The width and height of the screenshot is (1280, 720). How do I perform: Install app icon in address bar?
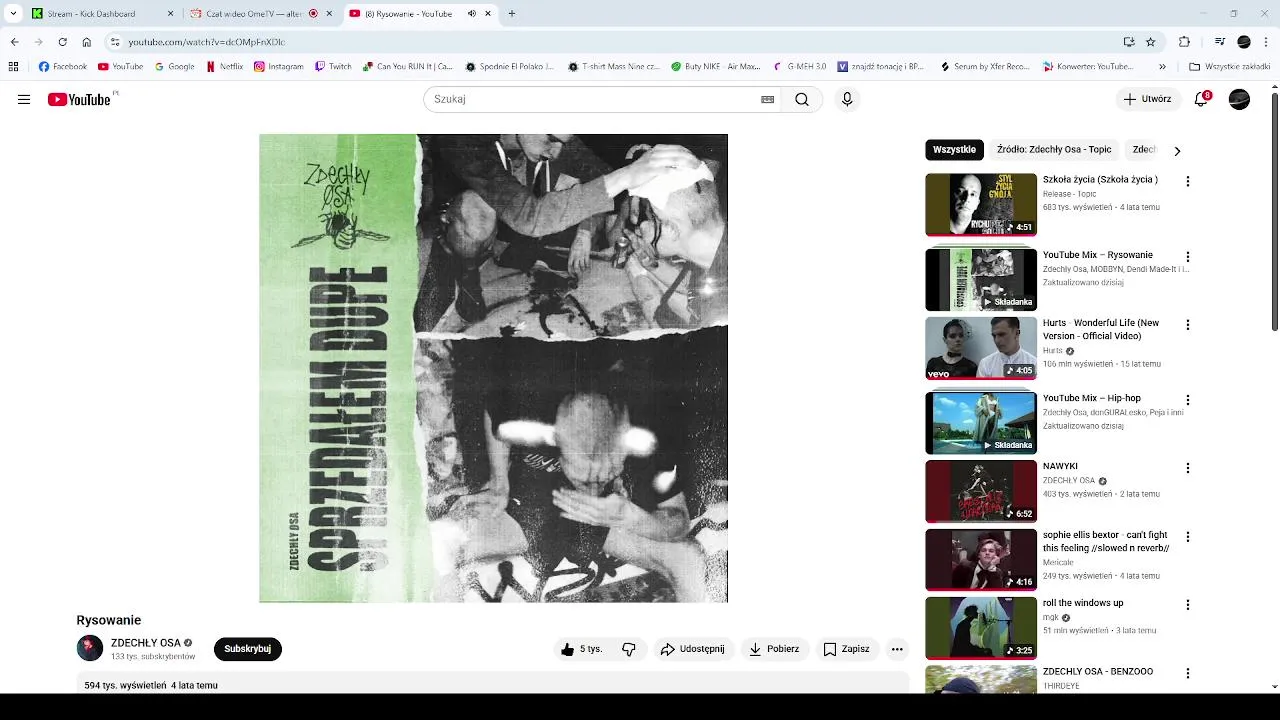pyautogui.click(x=1129, y=42)
